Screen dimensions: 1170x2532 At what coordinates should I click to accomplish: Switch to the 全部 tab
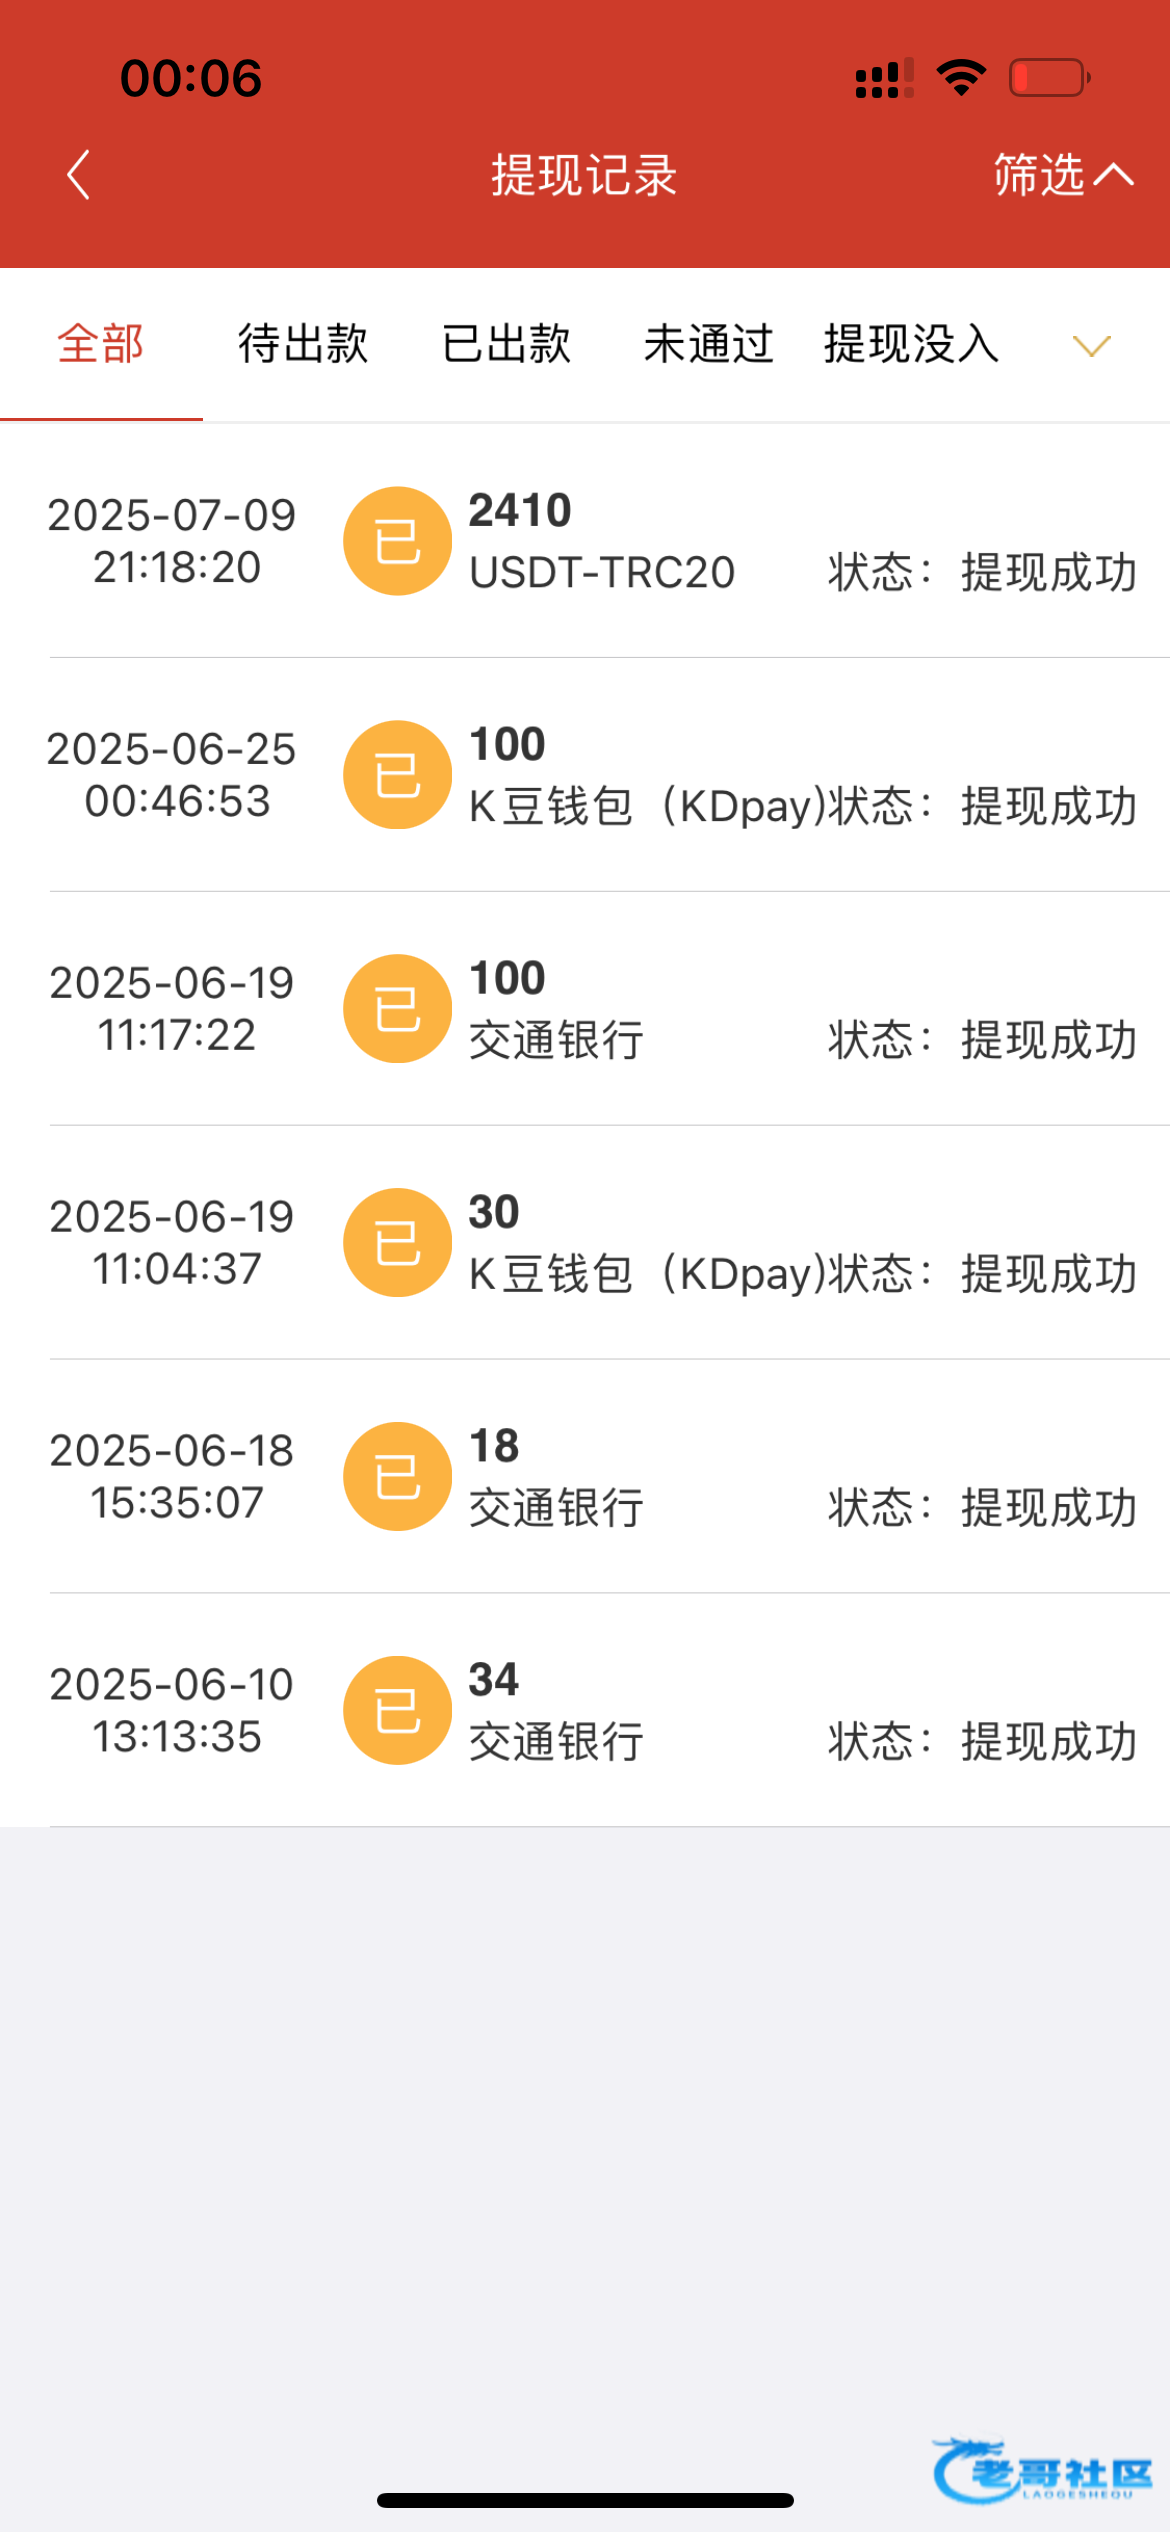[x=101, y=344]
